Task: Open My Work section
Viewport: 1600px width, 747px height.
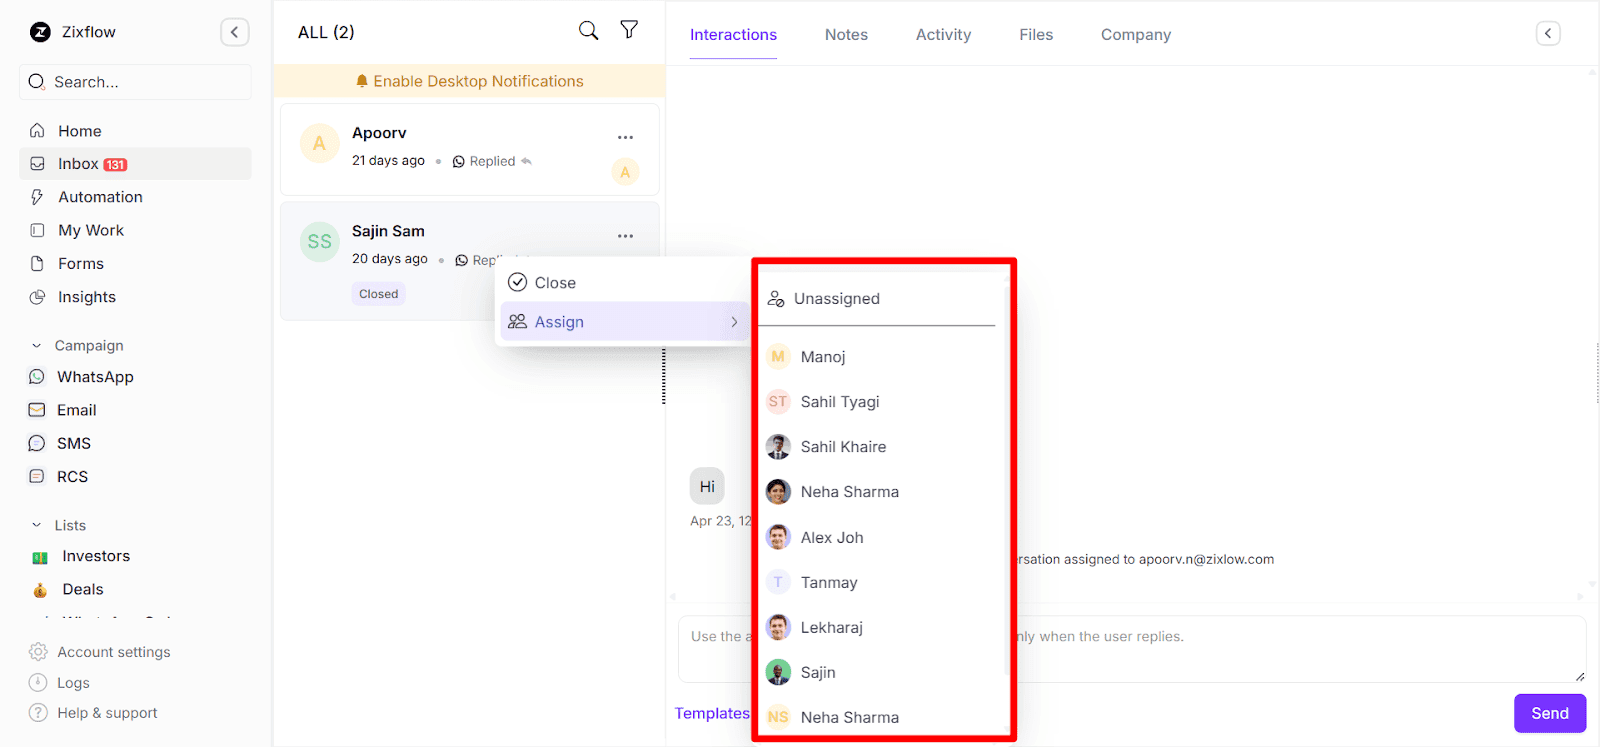Action: 135,230
